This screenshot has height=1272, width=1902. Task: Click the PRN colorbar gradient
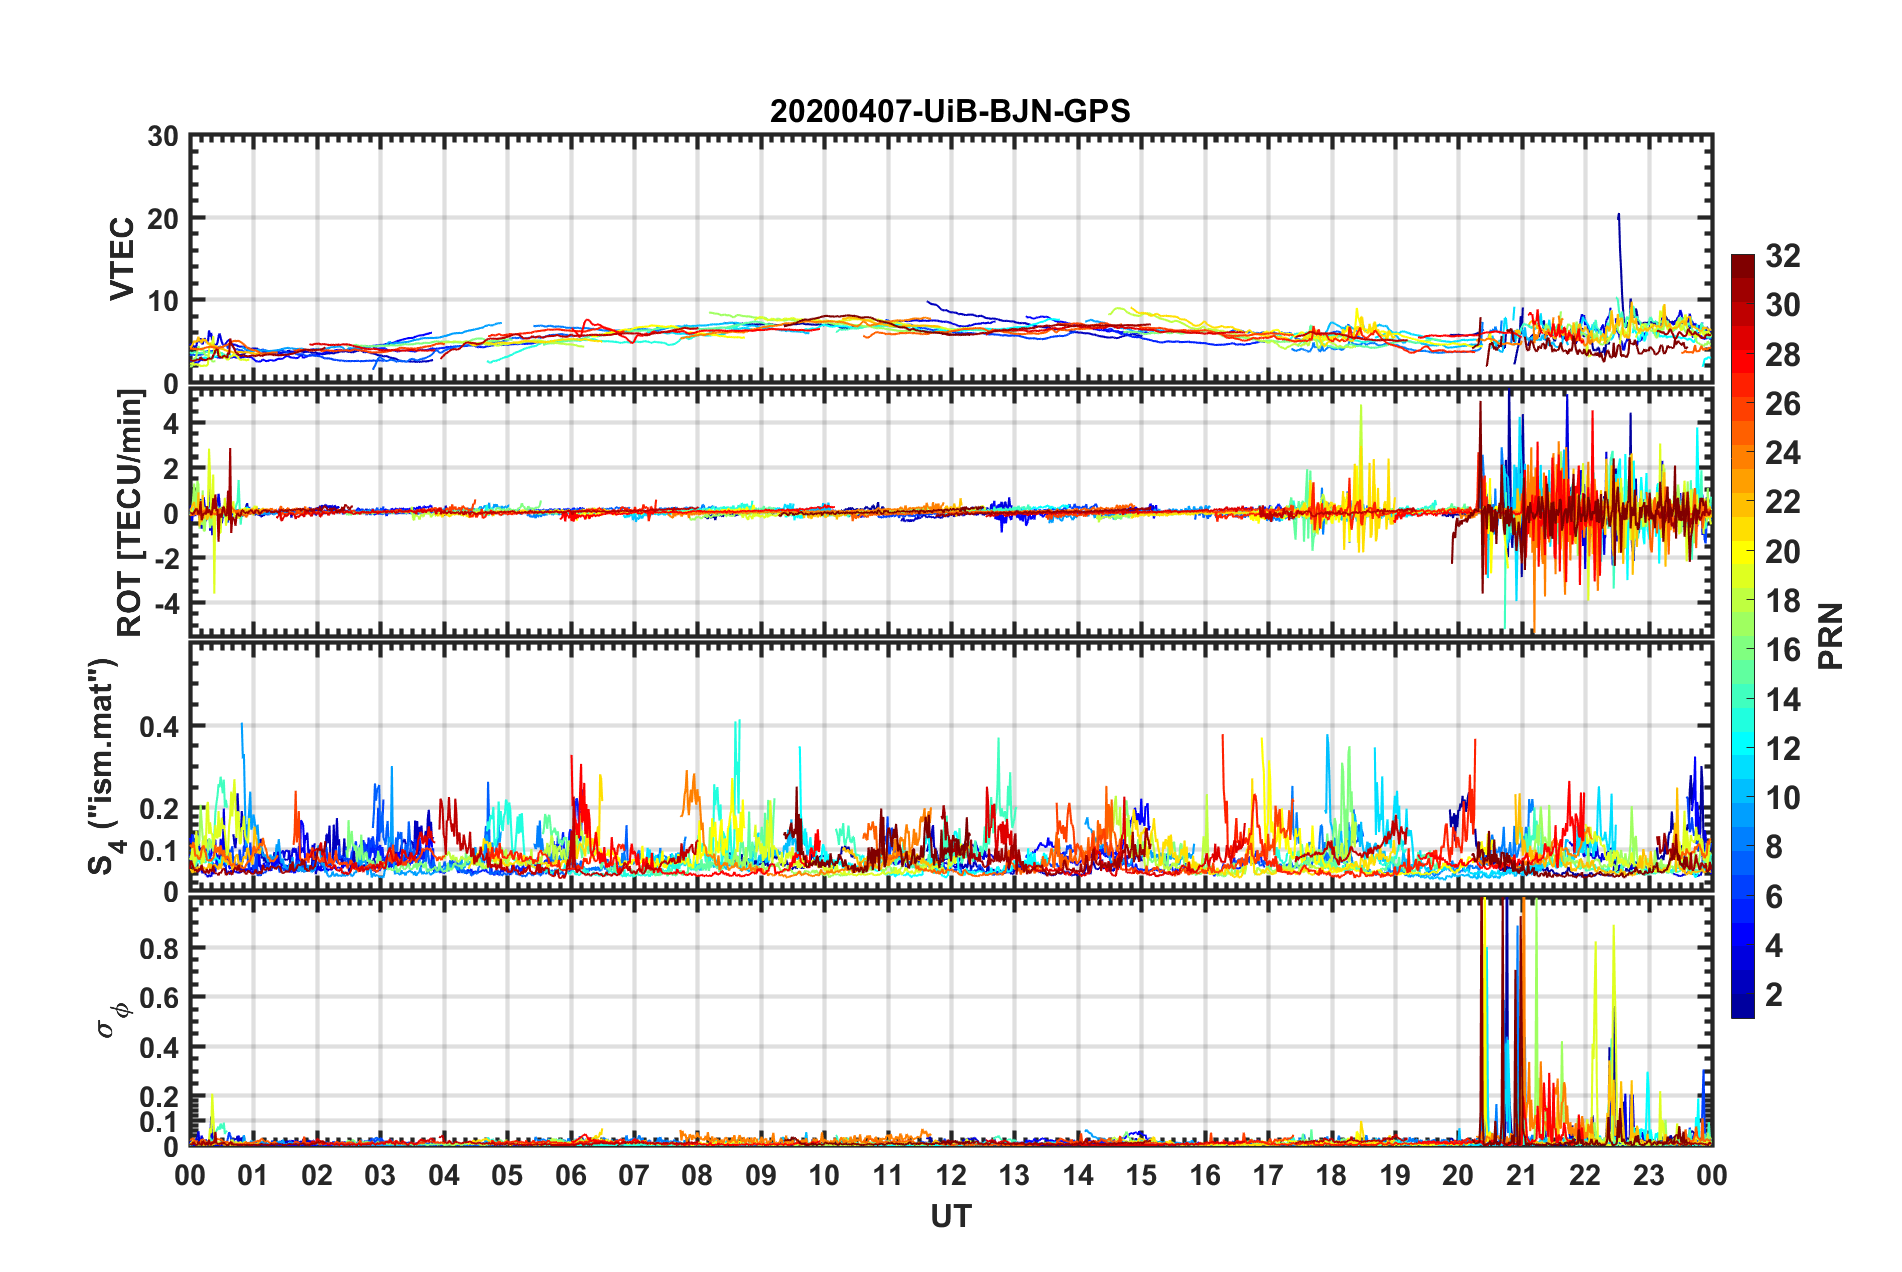(1743, 636)
